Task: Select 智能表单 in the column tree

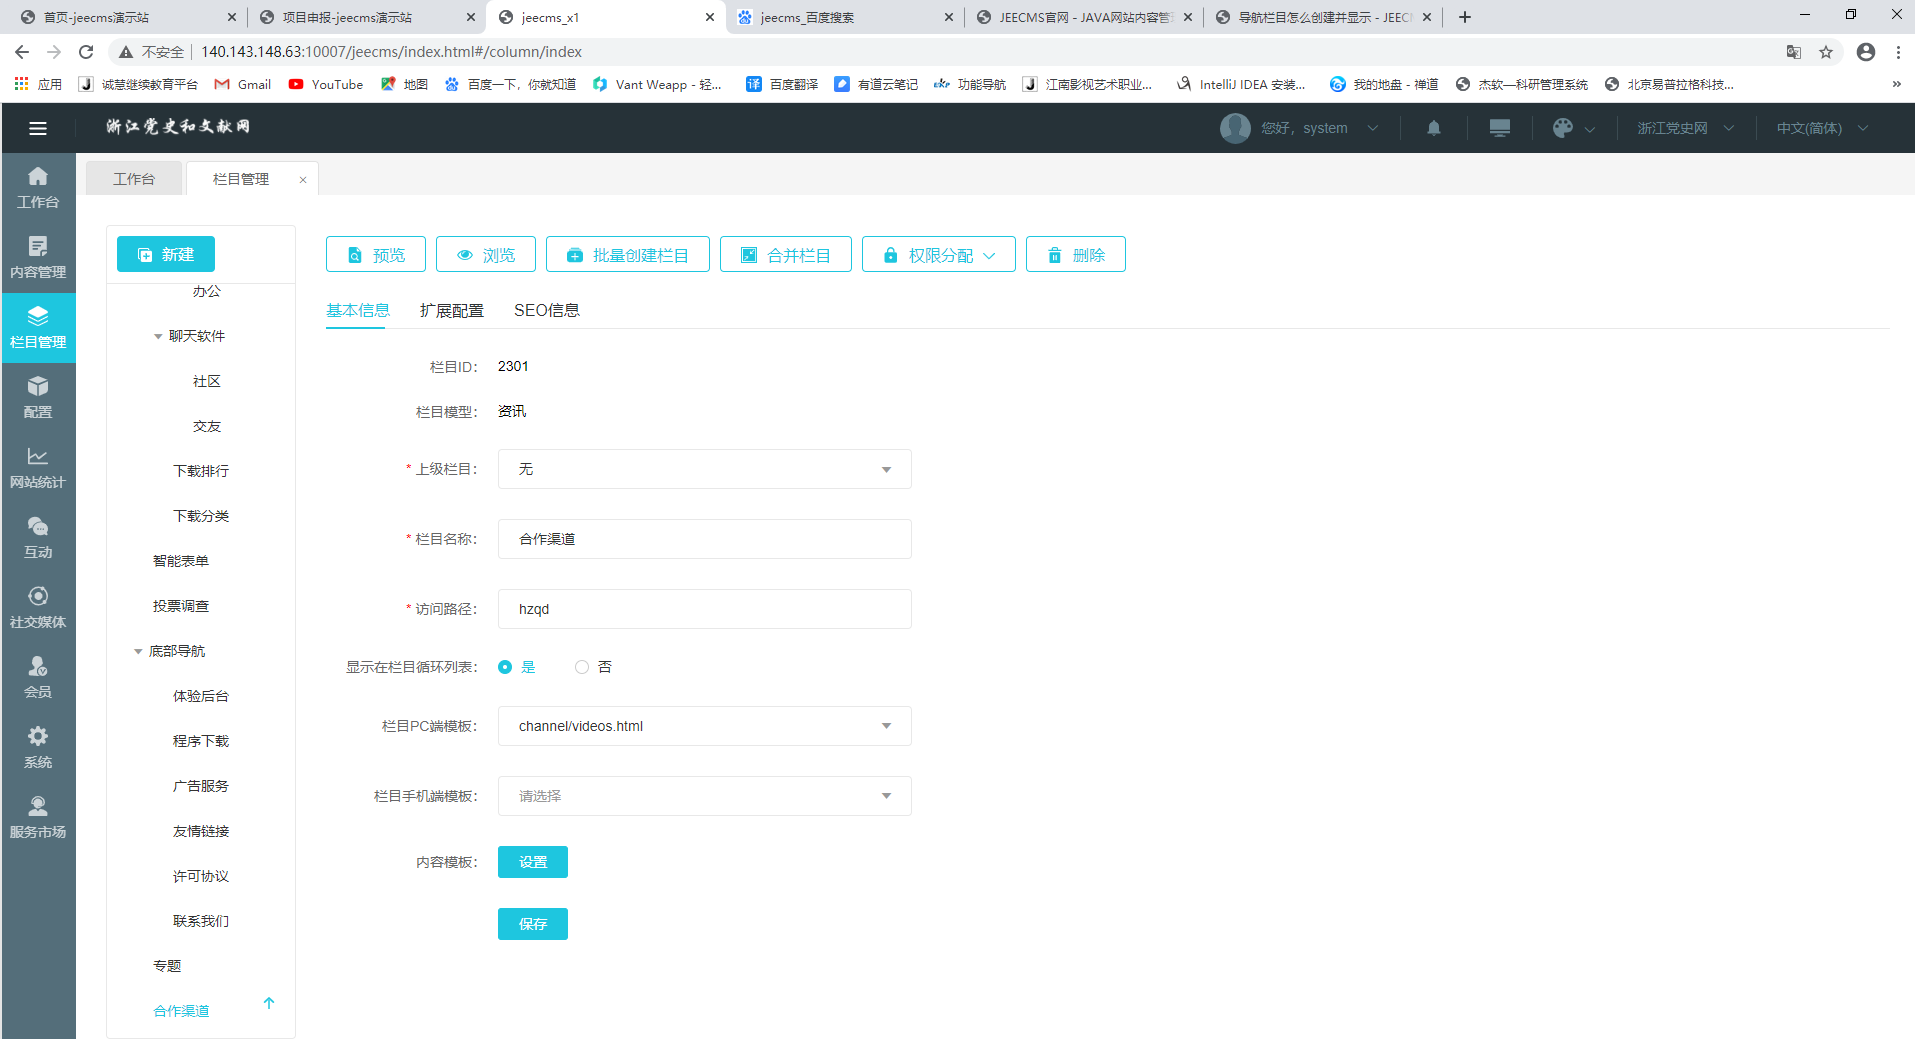Action: click(181, 561)
